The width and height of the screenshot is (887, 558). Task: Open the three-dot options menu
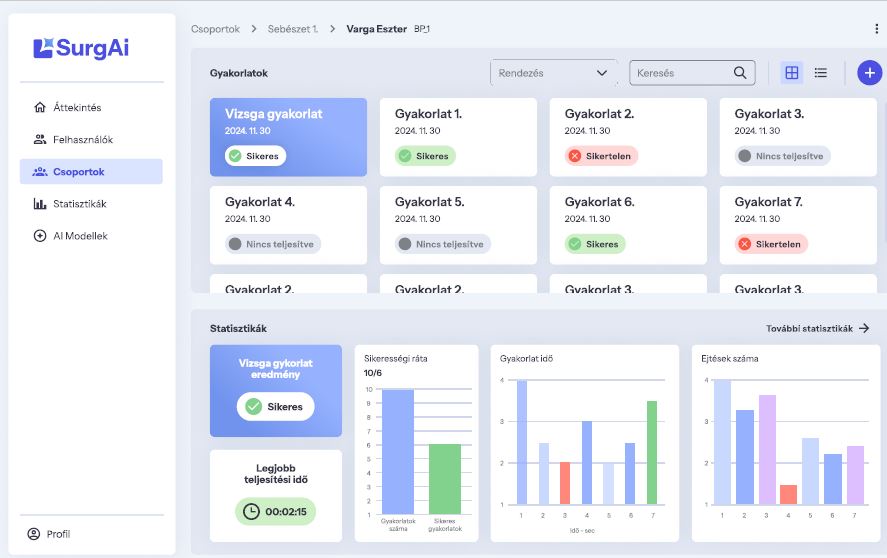point(876,29)
